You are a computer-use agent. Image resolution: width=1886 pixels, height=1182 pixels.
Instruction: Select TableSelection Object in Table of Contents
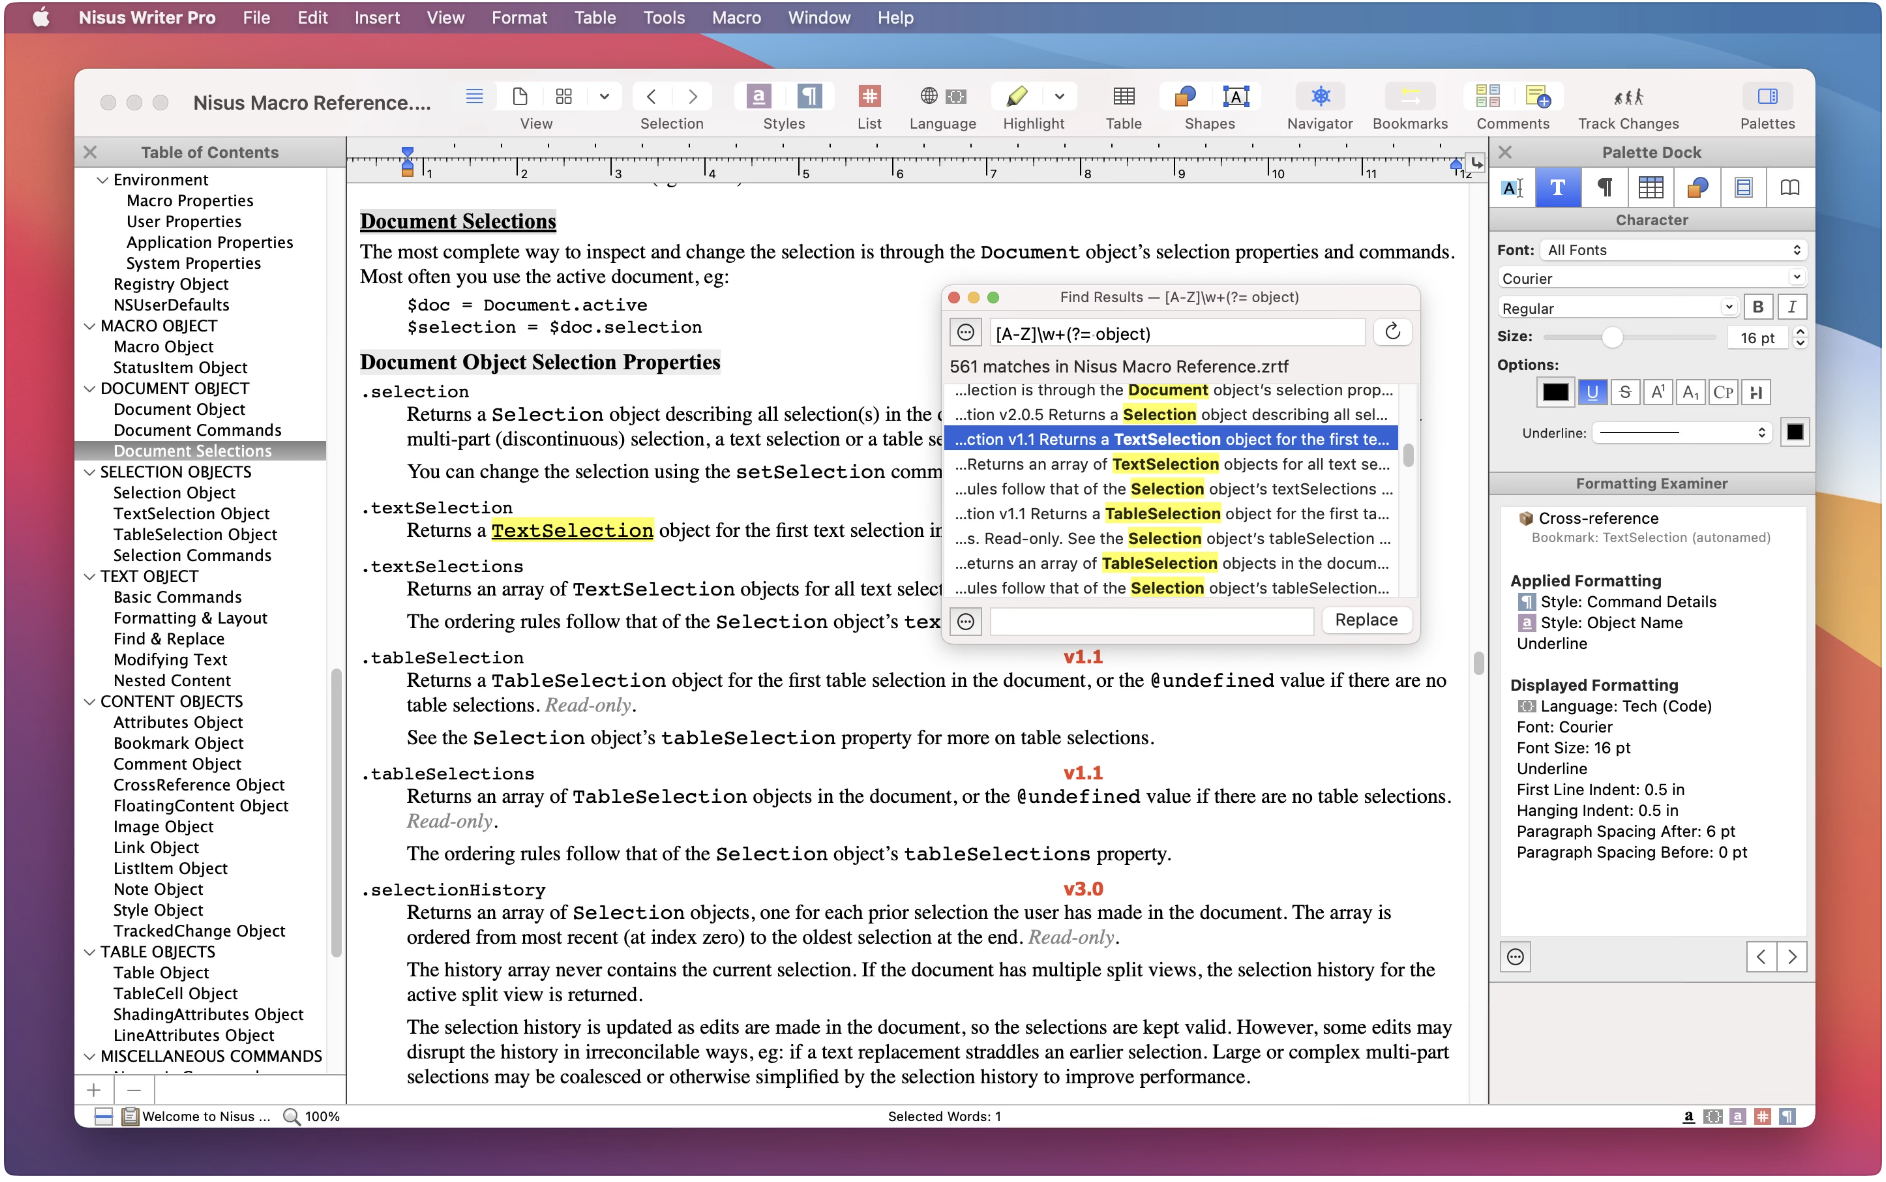[195, 535]
